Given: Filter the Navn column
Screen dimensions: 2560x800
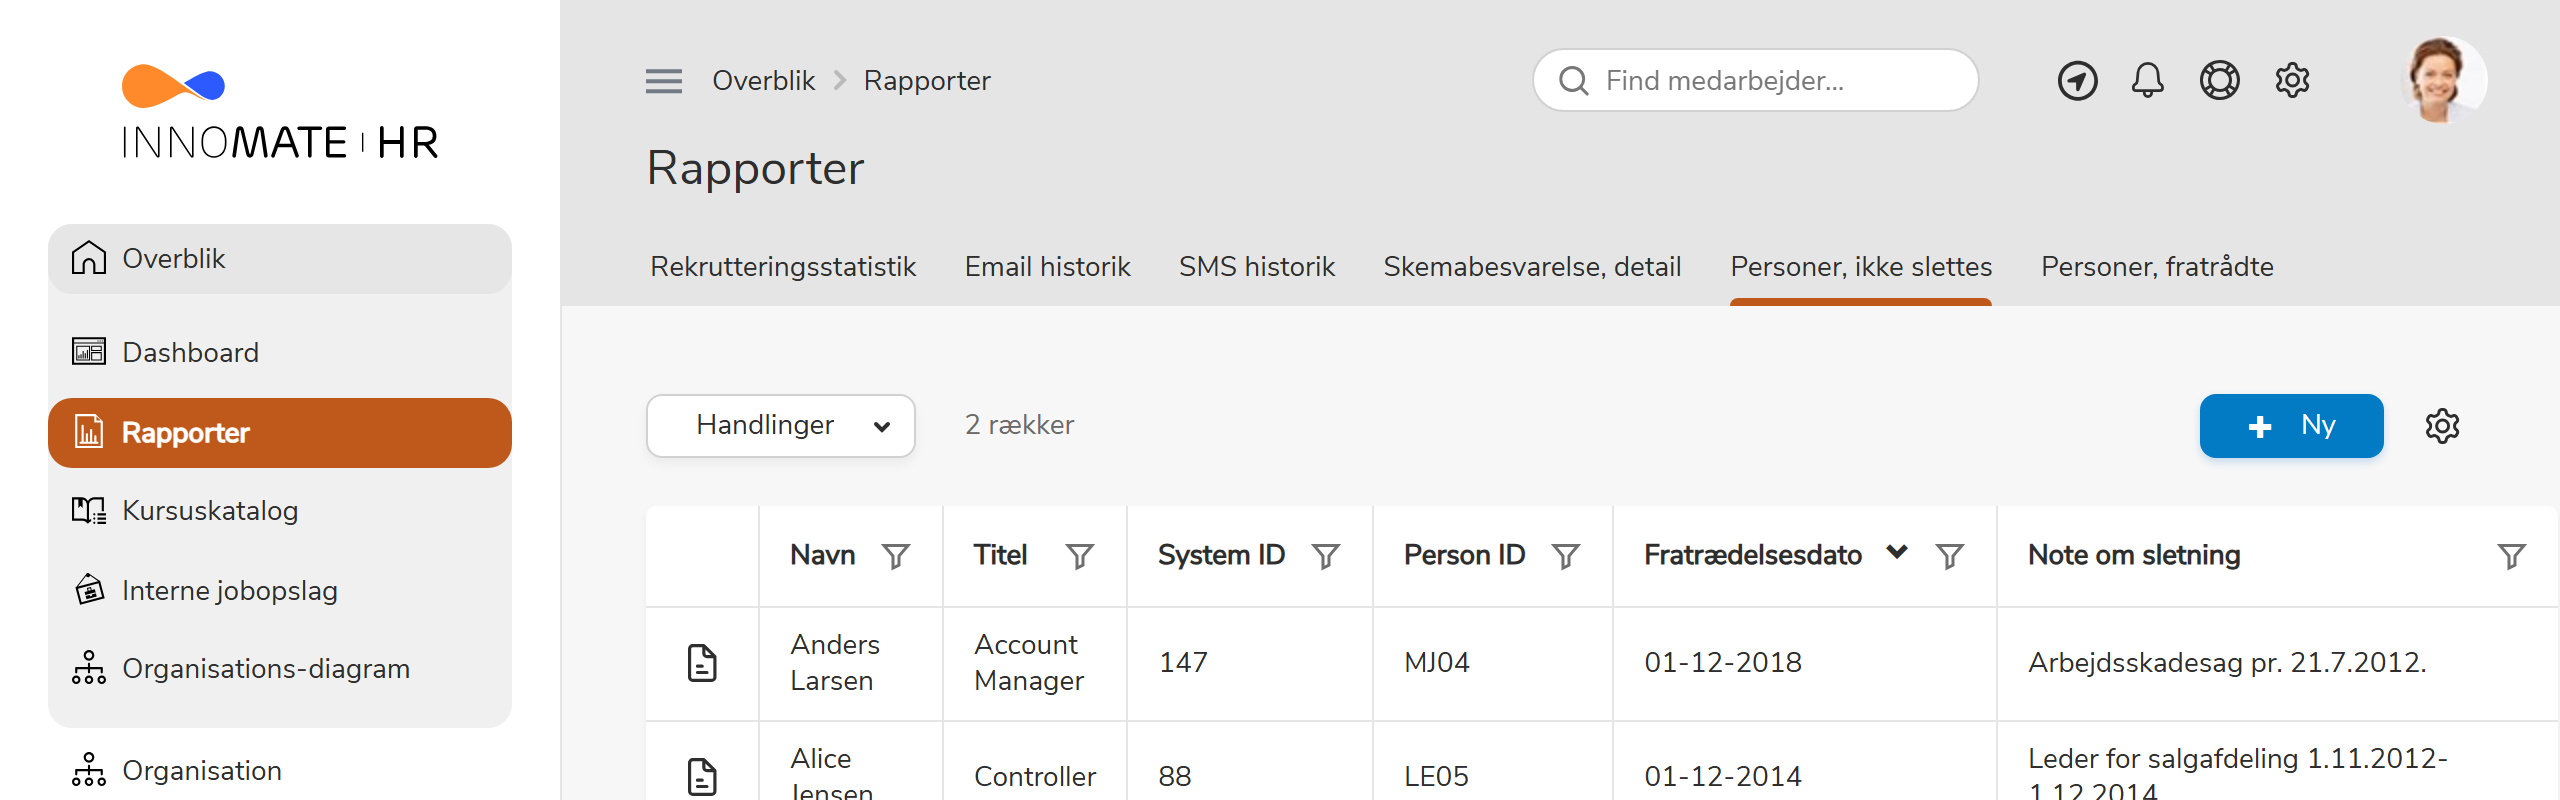Looking at the screenshot, I should (x=896, y=556).
